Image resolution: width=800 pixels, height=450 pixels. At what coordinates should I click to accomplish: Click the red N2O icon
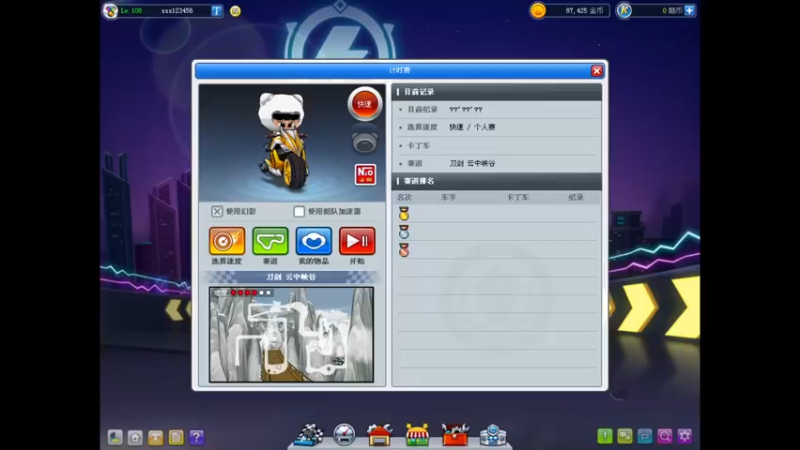pos(365,174)
